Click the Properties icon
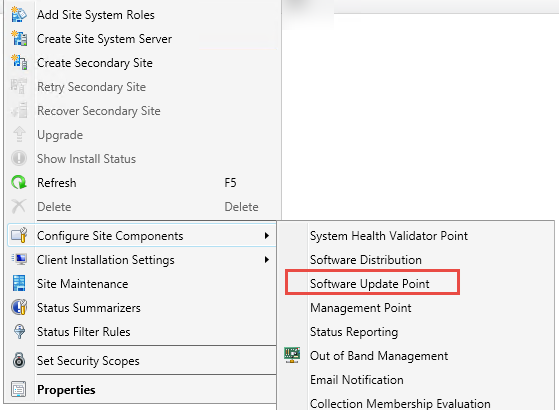This screenshot has height=410, width=559. [19, 389]
